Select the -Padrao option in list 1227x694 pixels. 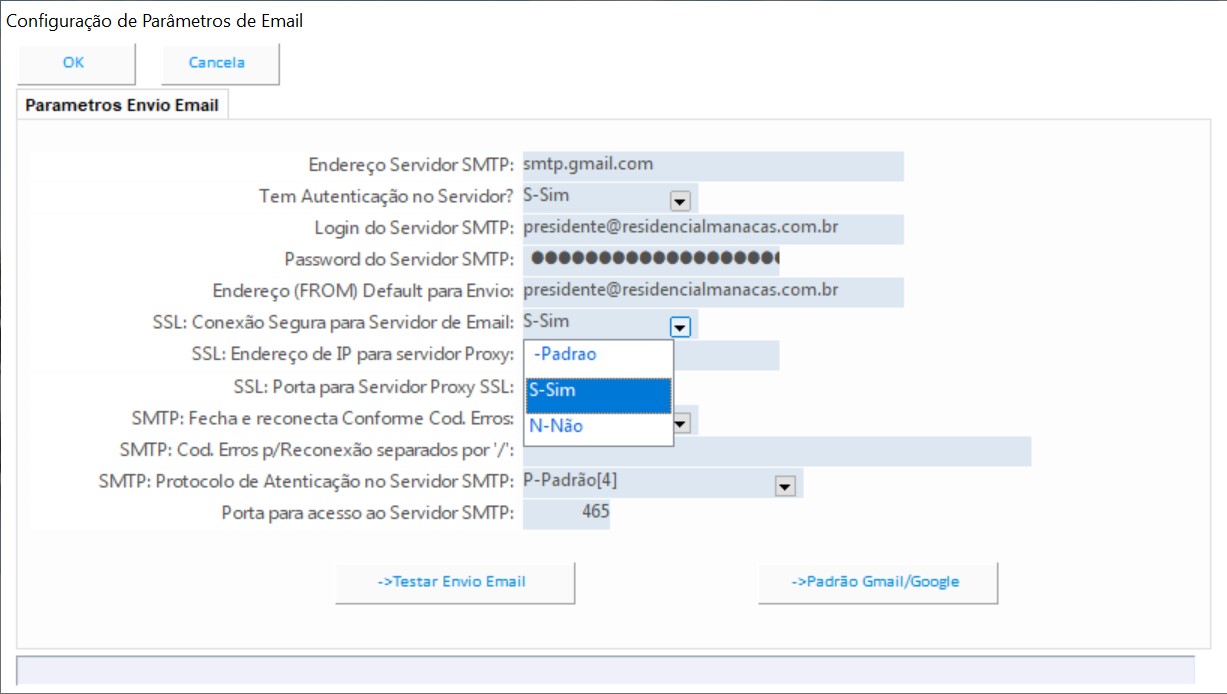click(598, 355)
